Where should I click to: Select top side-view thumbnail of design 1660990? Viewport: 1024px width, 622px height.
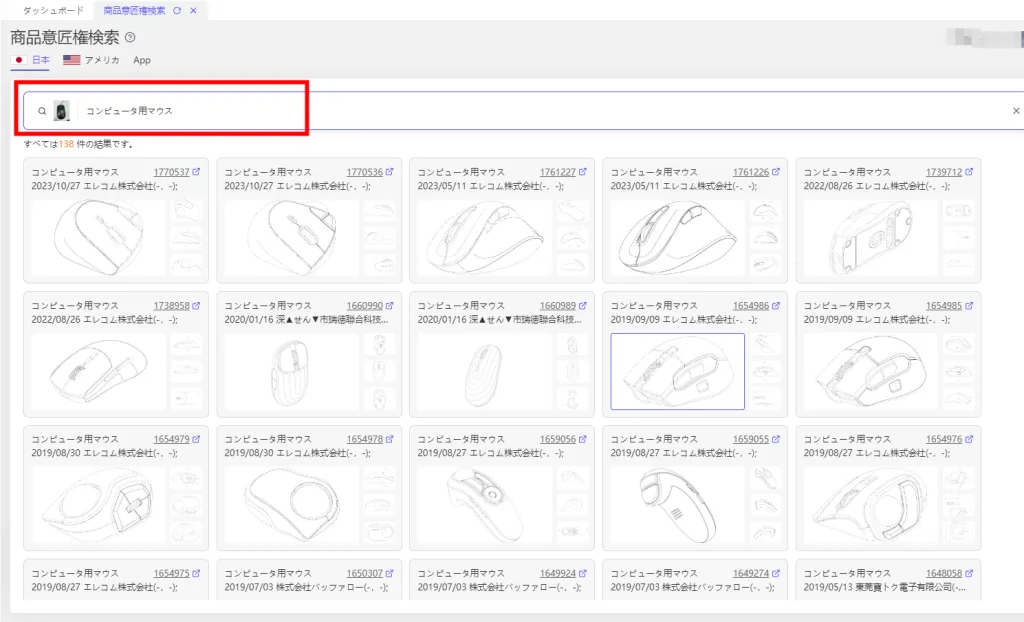point(379,344)
